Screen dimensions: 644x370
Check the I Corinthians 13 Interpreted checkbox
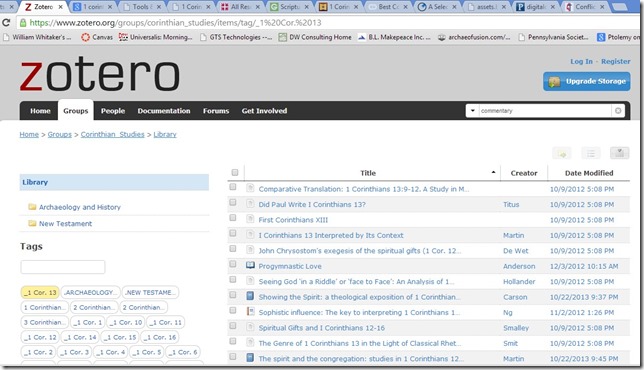pos(233,234)
